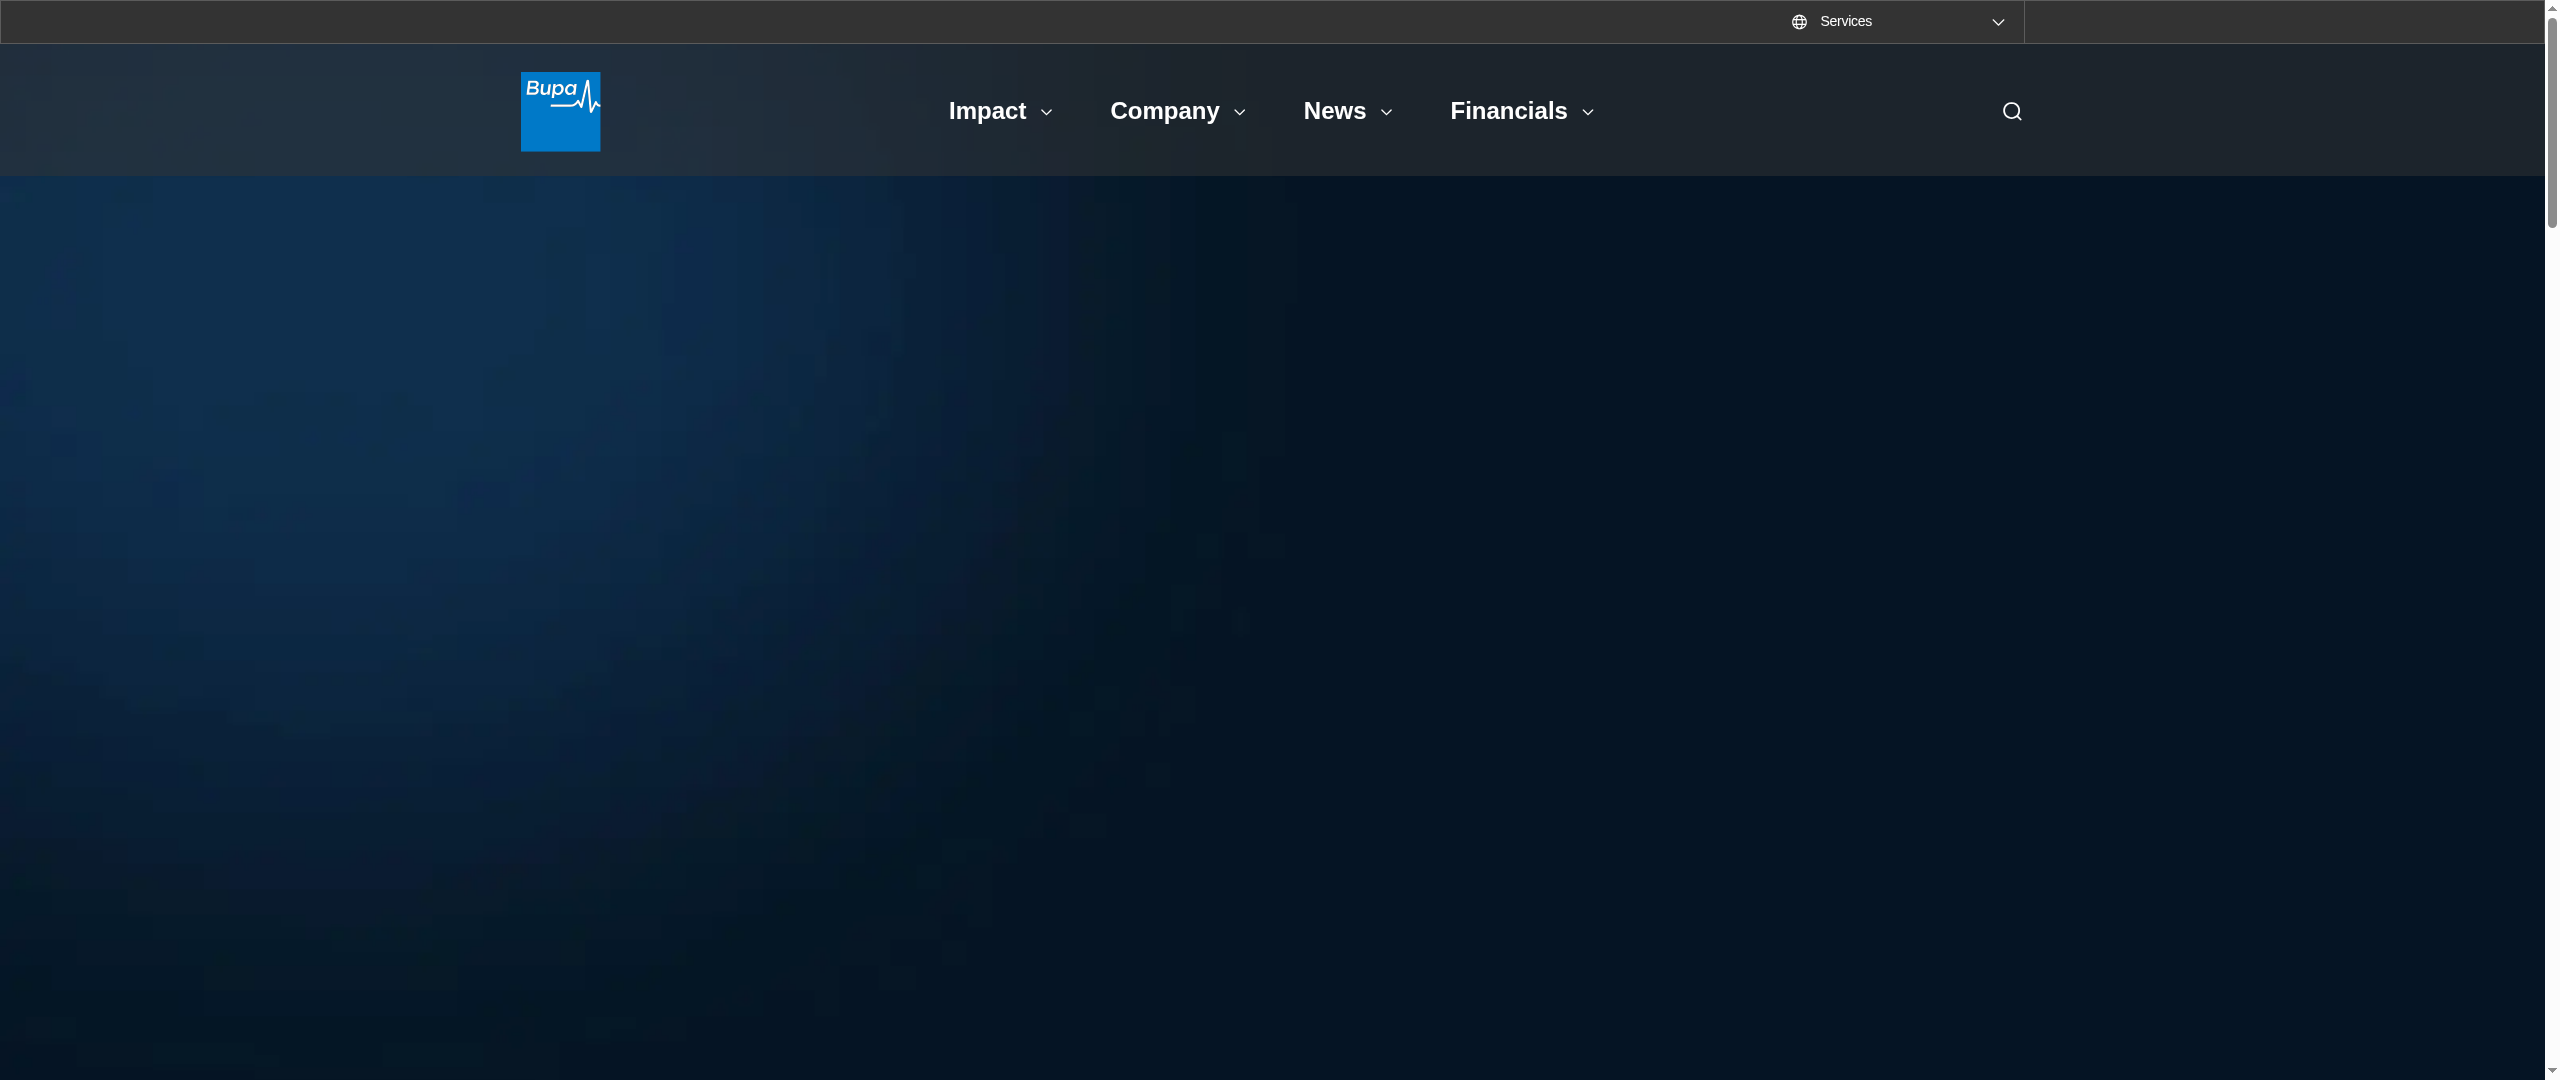Open the Financials menu
The width and height of the screenshot is (2560, 1080).
tap(1508, 111)
